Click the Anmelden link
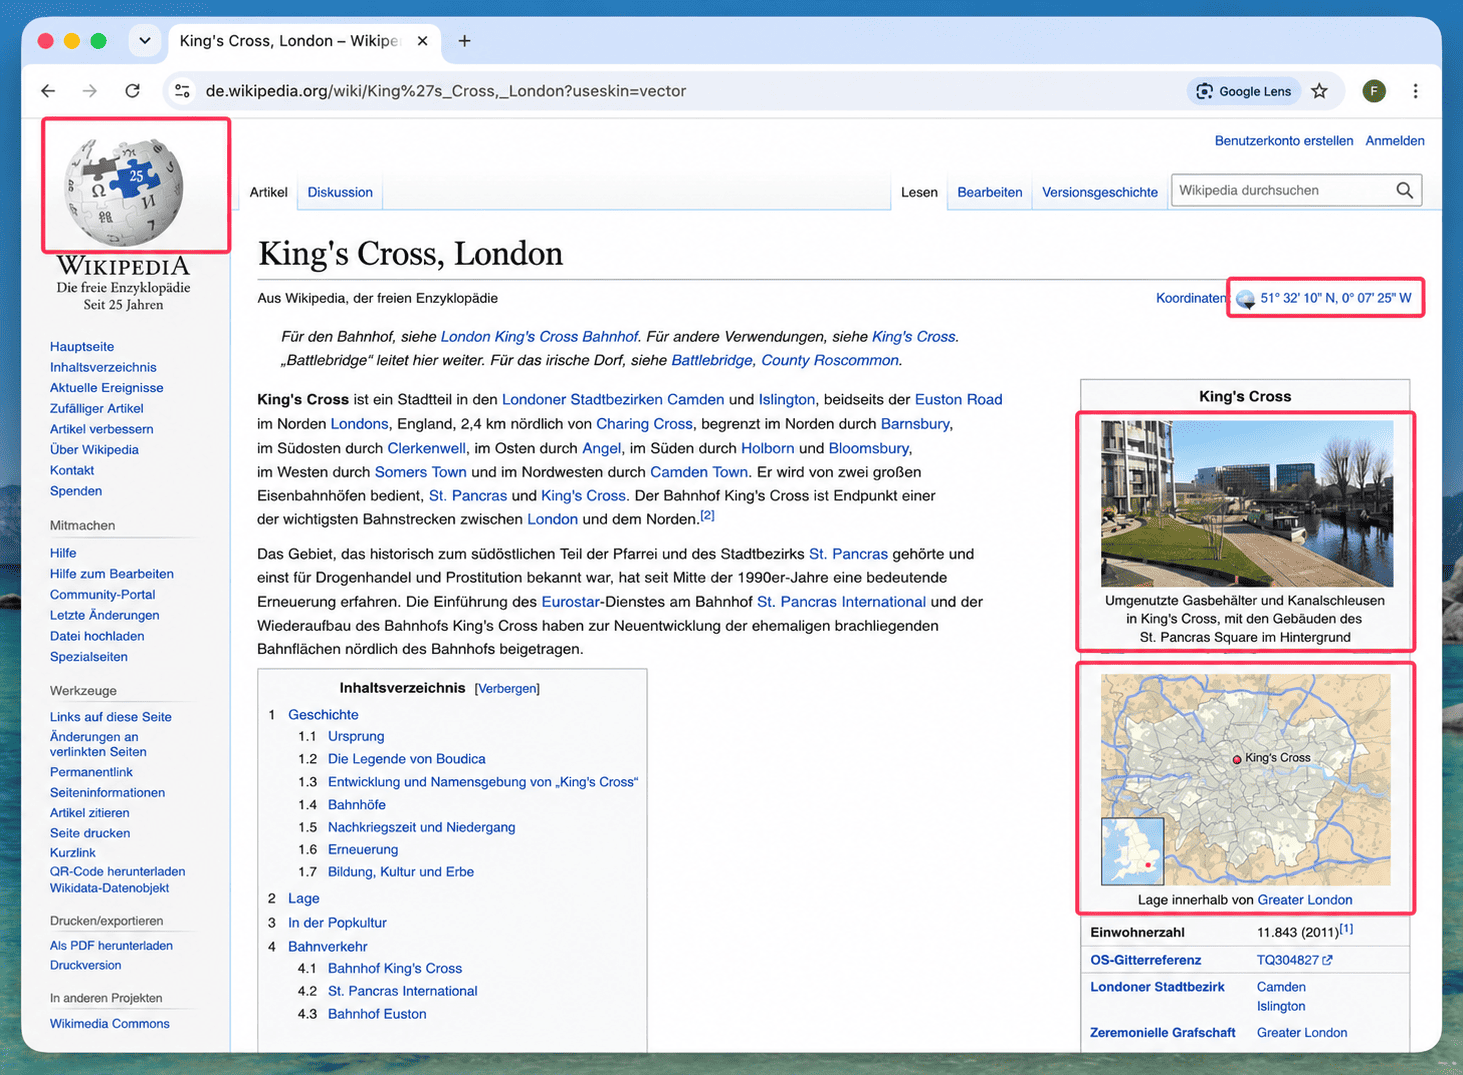Image resolution: width=1463 pixels, height=1075 pixels. point(1395,141)
